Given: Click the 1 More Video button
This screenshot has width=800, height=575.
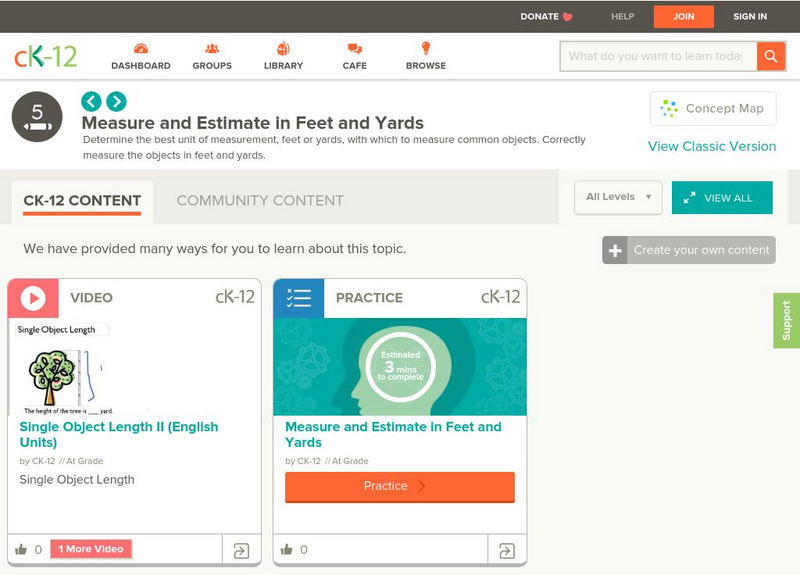Looking at the screenshot, I should pyautogui.click(x=91, y=549).
